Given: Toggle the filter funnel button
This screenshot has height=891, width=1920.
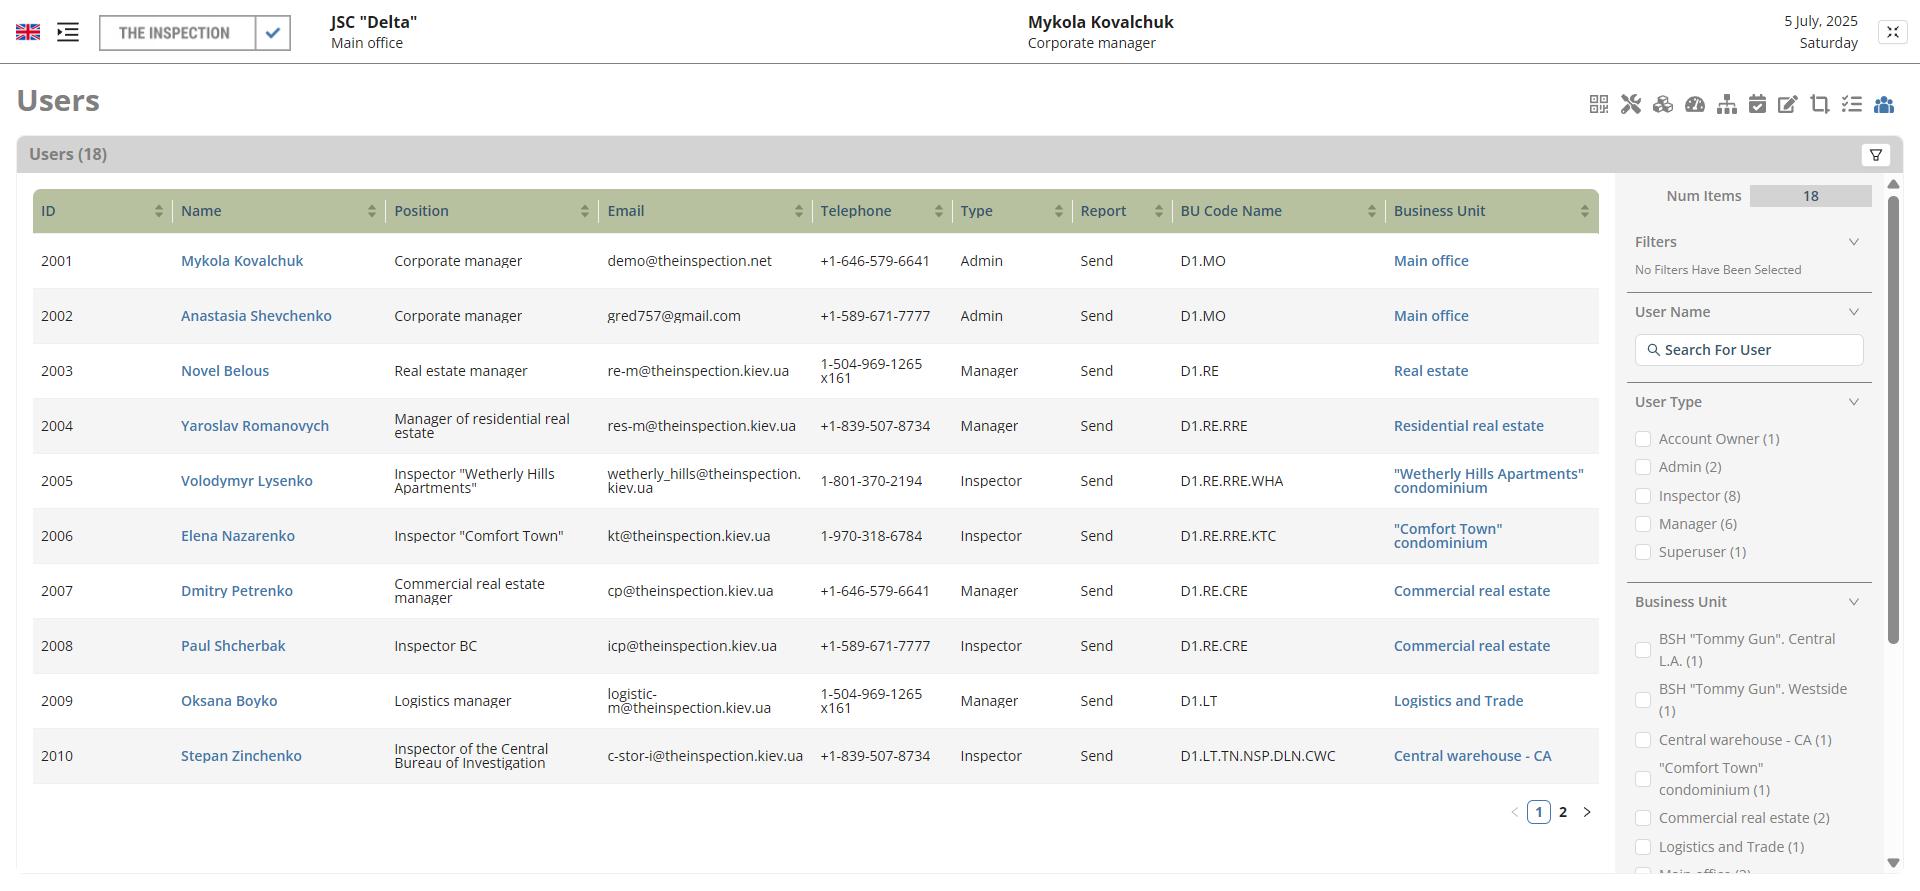Looking at the screenshot, I should coord(1876,155).
